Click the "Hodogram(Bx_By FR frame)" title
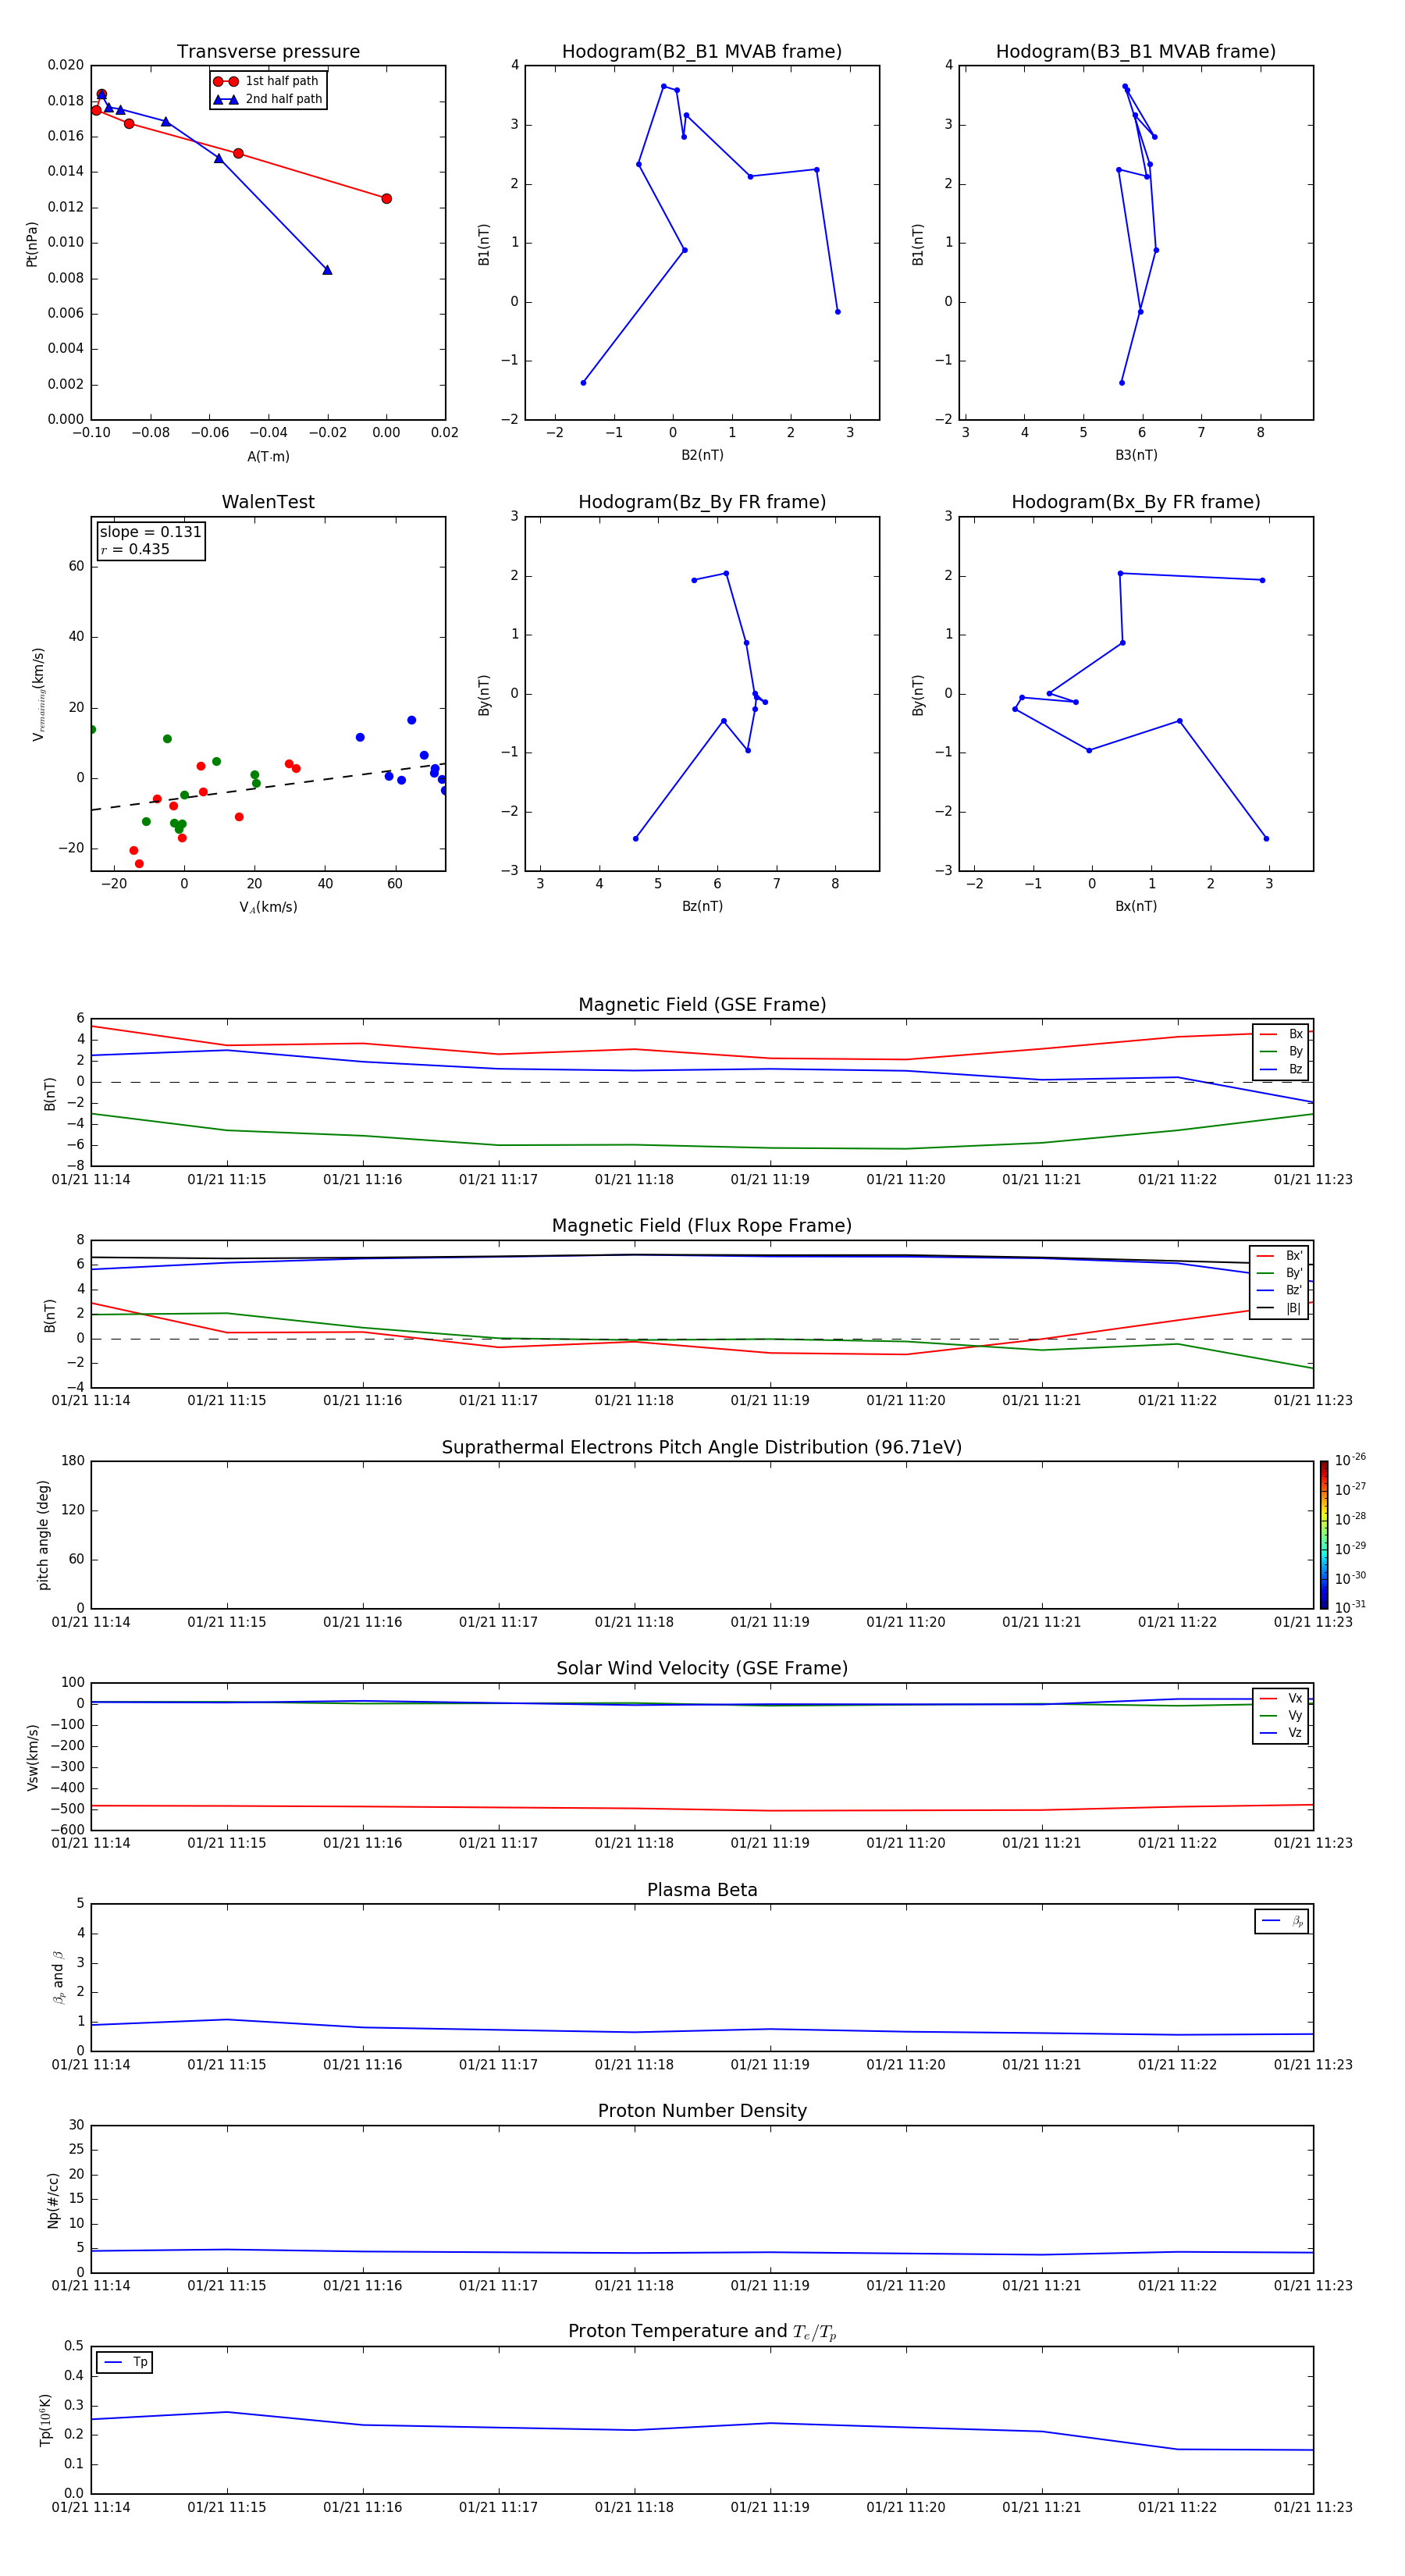 point(1136,502)
